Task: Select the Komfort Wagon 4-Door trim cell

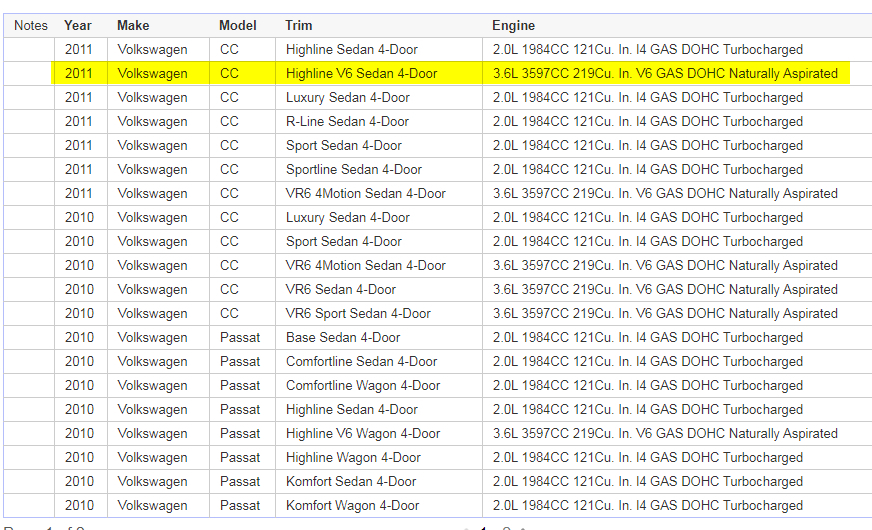Action: coord(352,505)
